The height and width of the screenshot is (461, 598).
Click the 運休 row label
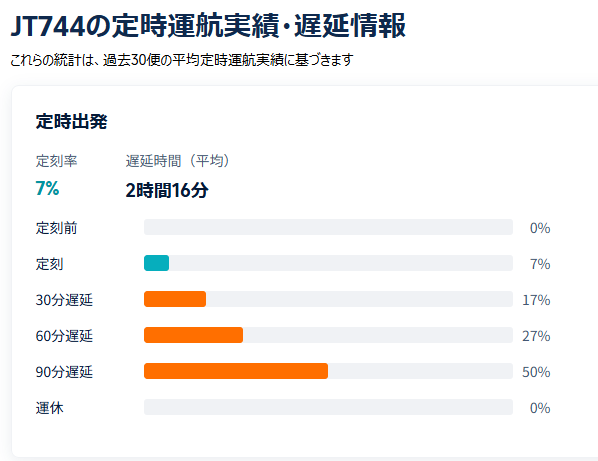point(49,408)
